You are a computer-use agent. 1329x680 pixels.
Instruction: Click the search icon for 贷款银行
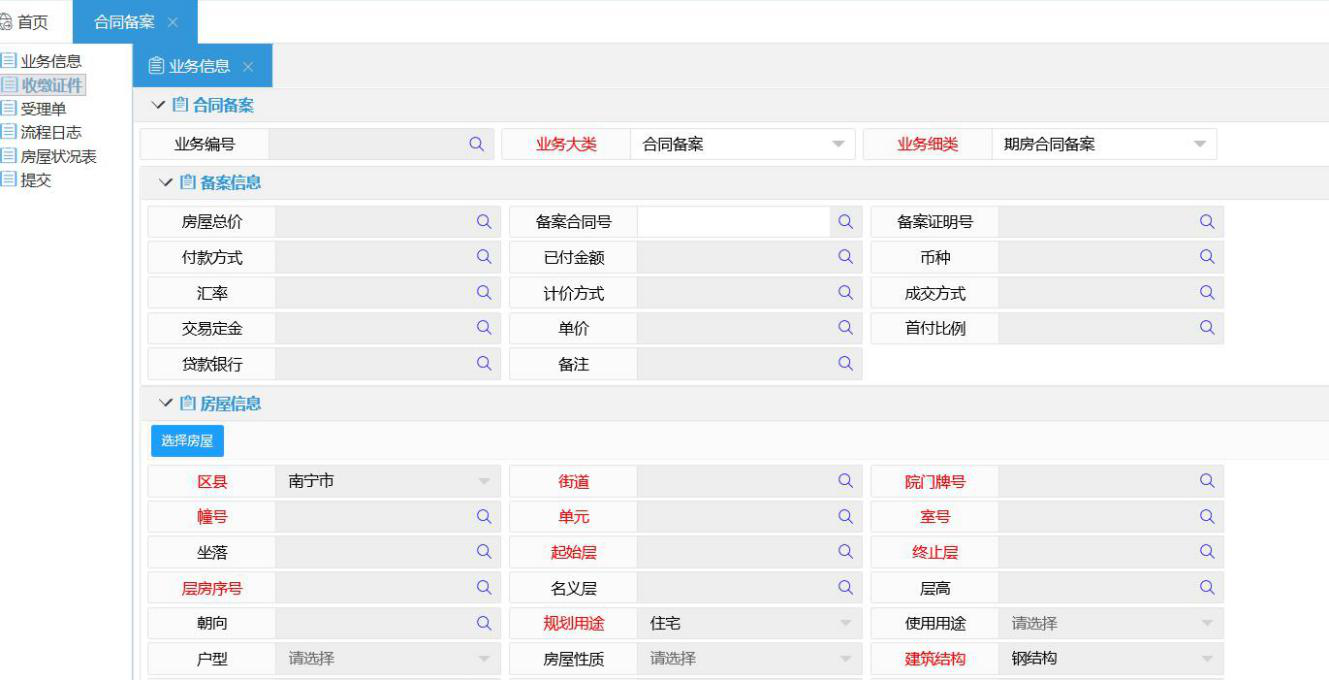point(484,364)
